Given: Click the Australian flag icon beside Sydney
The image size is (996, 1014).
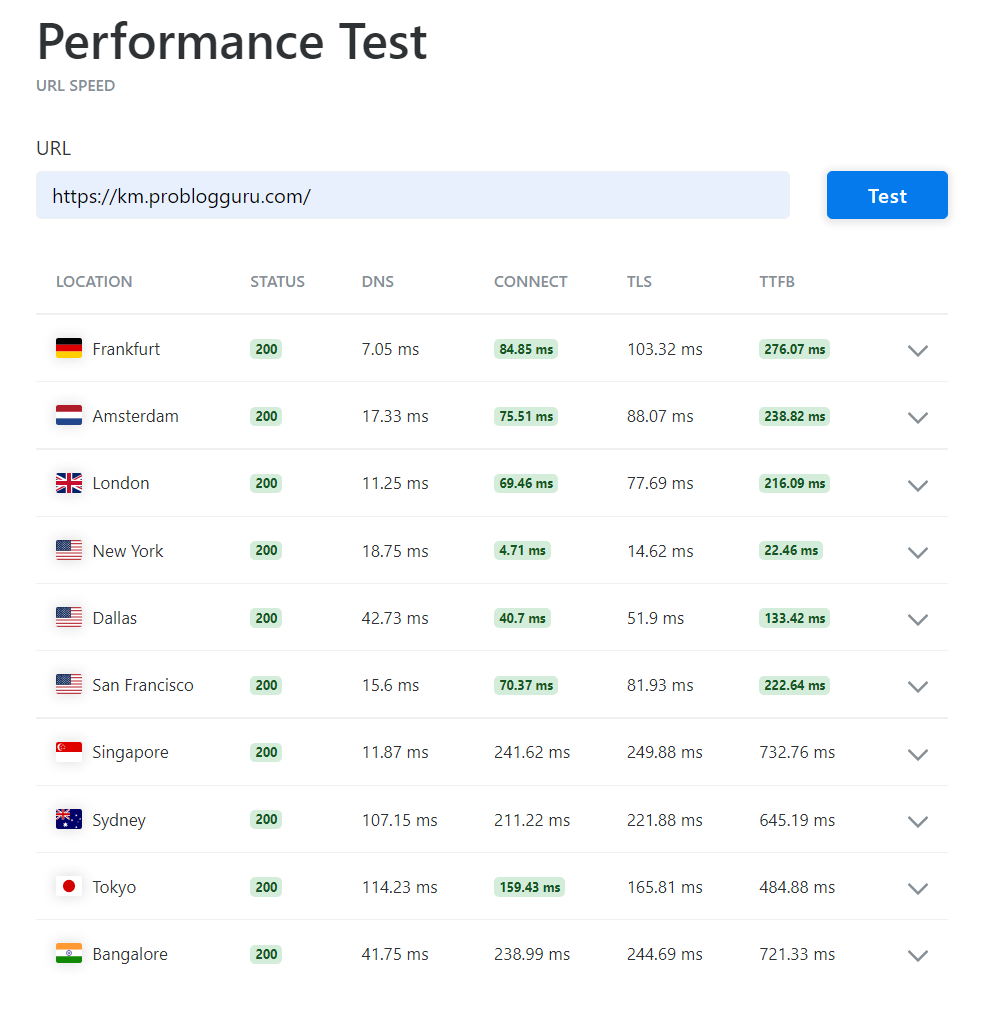Looking at the screenshot, I should 69,820.
